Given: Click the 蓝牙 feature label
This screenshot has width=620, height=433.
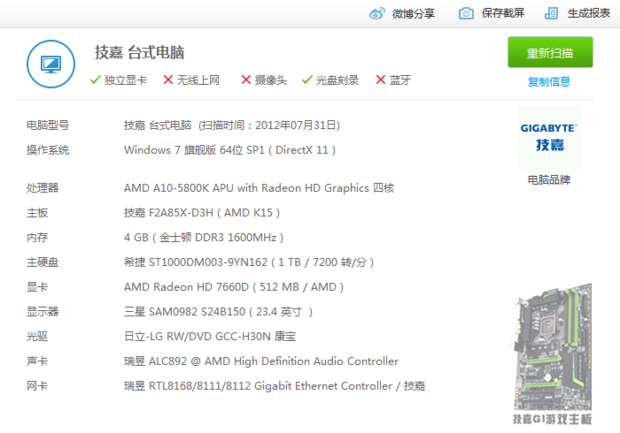Looking at the screenshot, I should click(400, 80).
